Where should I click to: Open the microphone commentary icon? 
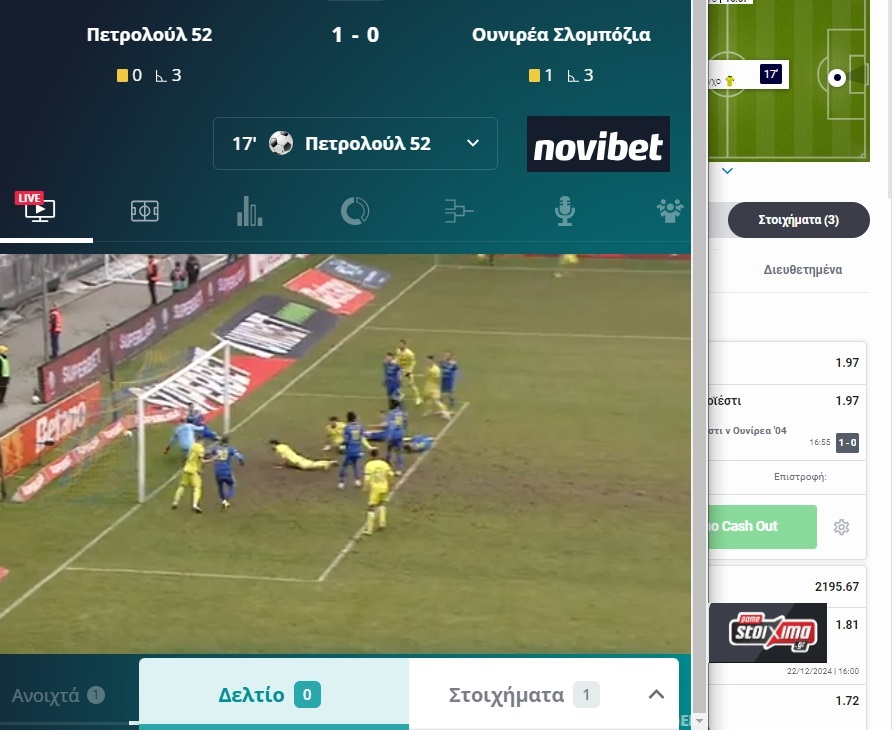[x=564, y=211]
